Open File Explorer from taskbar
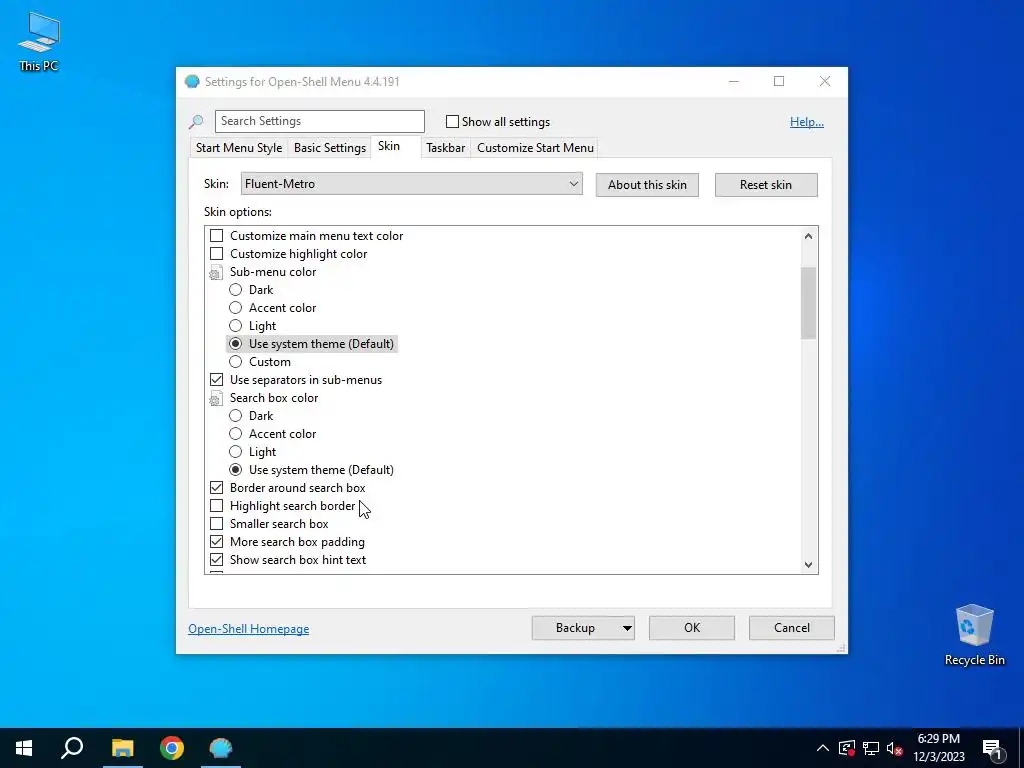This screenshot has width=1024, height=768. point(122,748)
